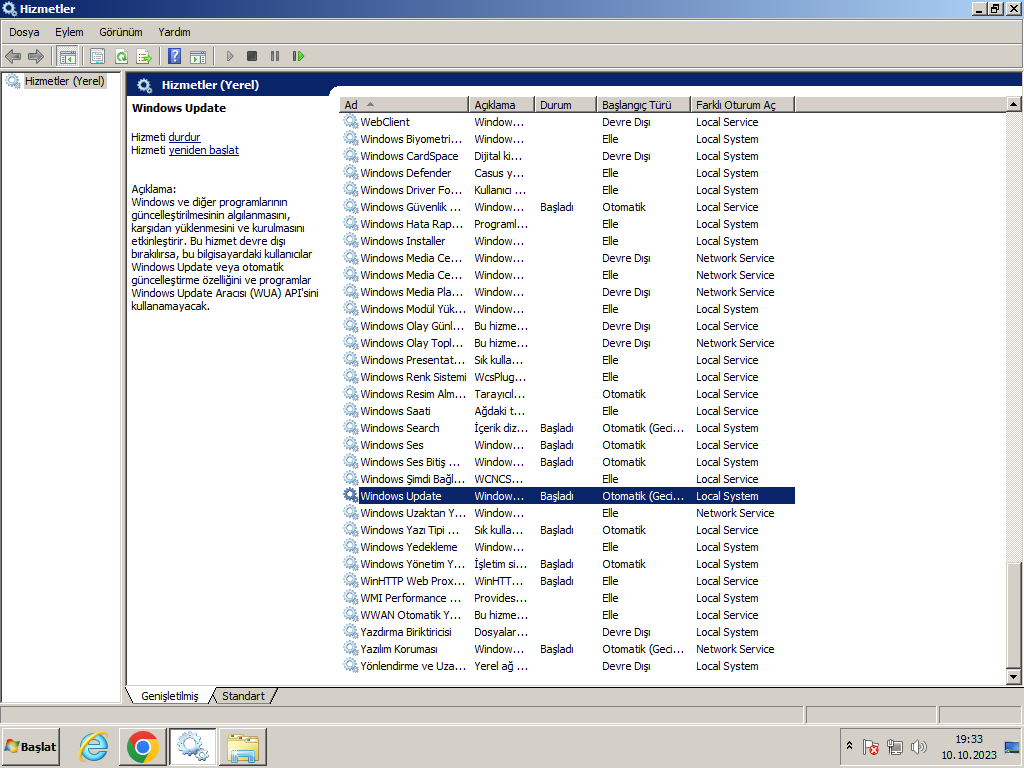Open the file explorer taskbar icon
This screenshot has height=768, width=1024.
click(x=243, y=746)
